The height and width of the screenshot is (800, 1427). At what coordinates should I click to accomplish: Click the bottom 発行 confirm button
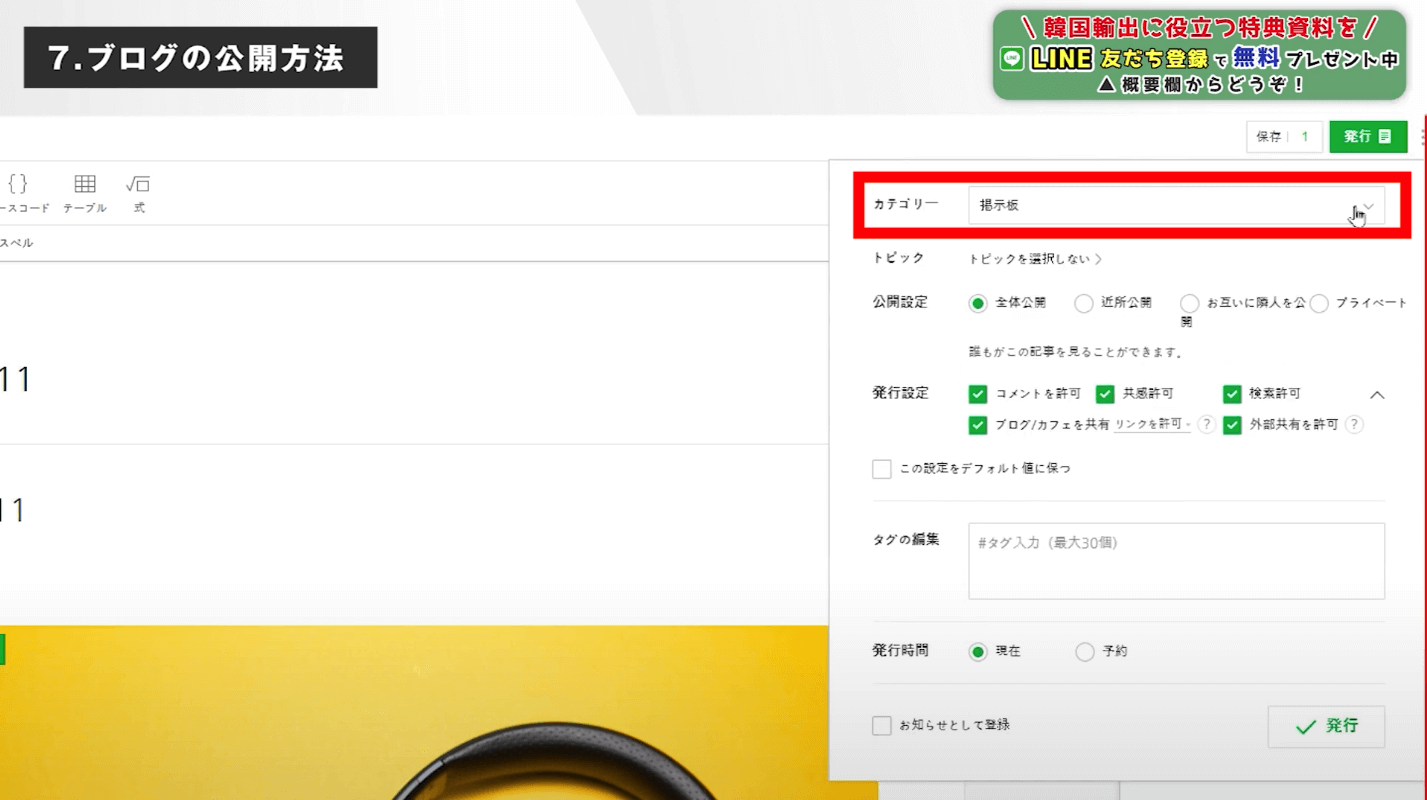tap(1326, 727)
